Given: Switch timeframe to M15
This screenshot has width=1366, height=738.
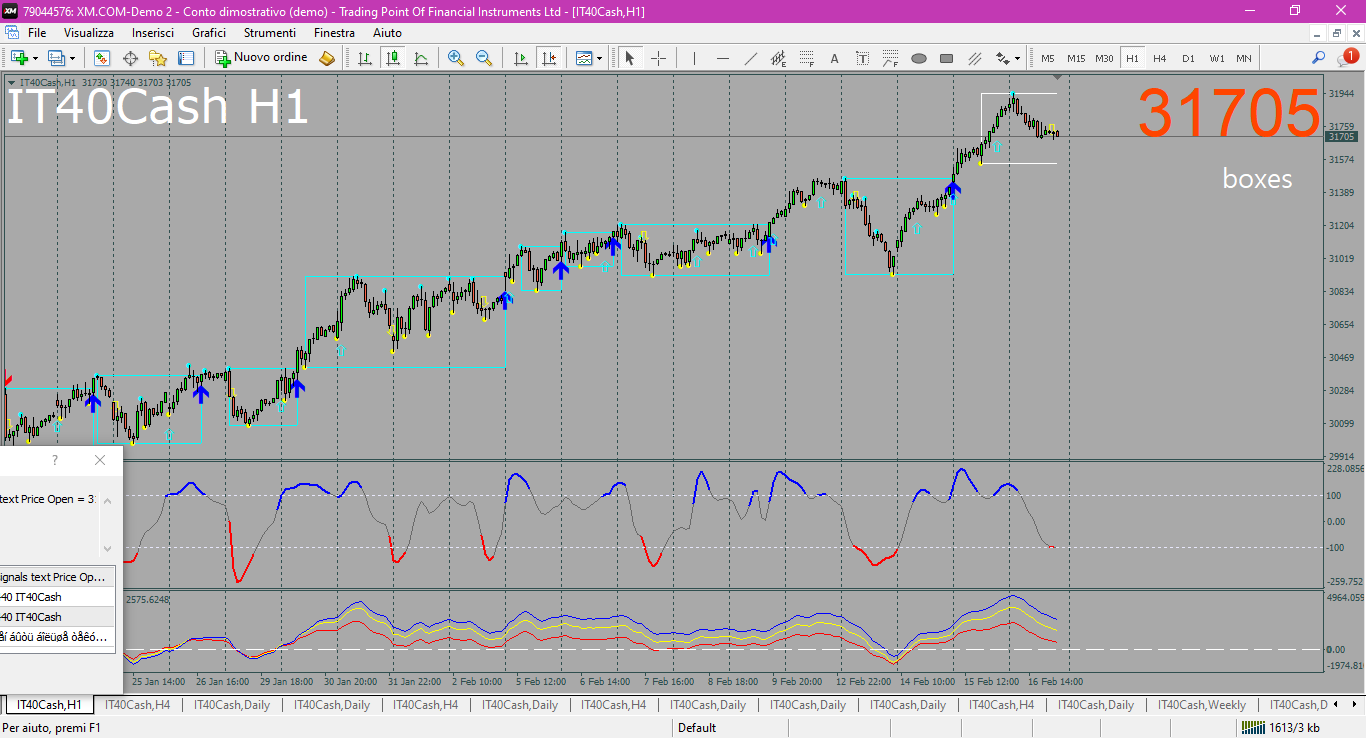Looking at the screenshot, I should coord(1076,58).
